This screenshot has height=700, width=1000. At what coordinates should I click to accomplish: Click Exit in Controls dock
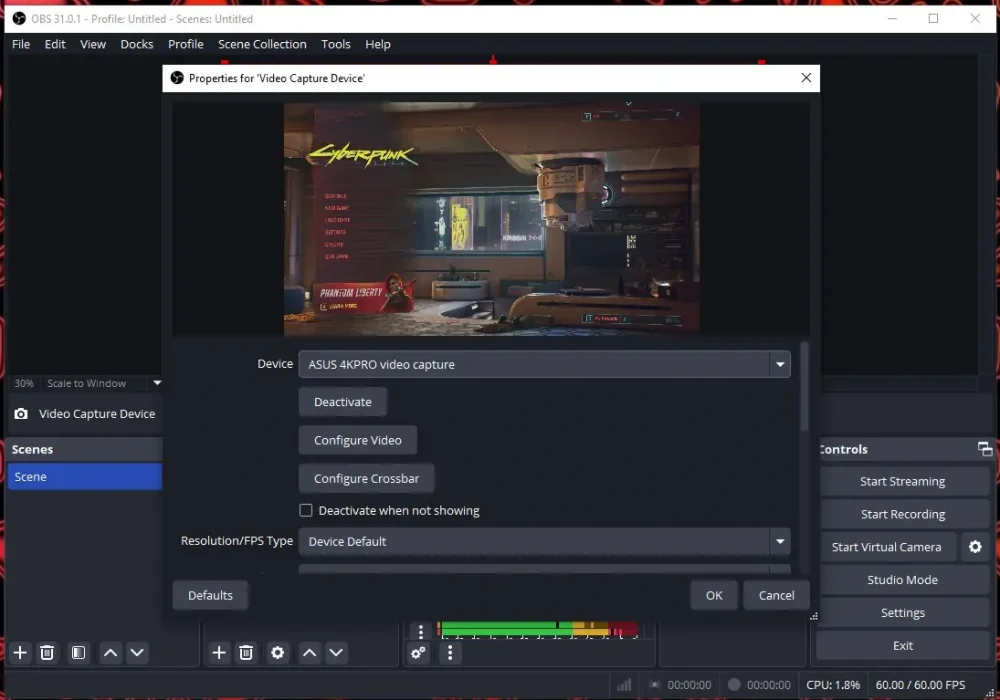point(902,645)
